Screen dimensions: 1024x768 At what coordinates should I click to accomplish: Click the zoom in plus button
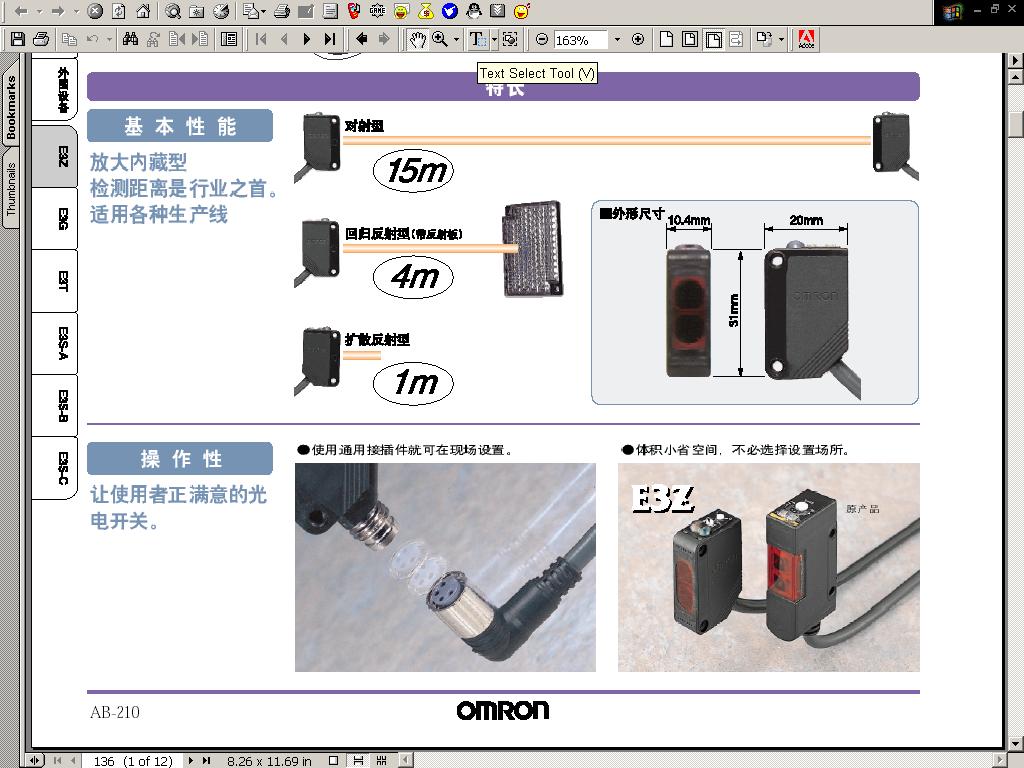638,40
